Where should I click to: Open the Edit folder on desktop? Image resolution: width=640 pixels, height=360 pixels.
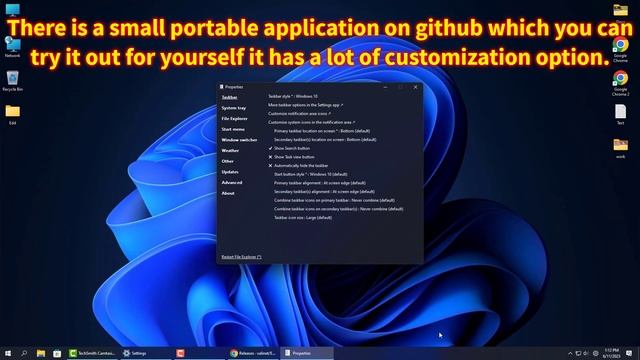point(13,114)
